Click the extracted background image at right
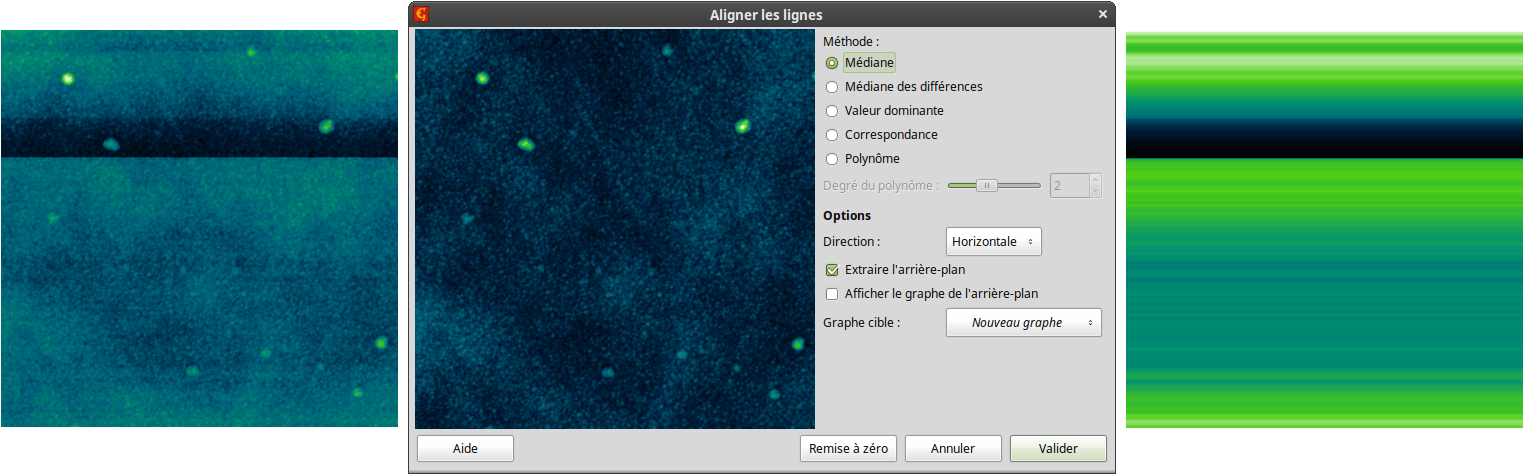1524x475 pixels. [x=1324, y=229]
